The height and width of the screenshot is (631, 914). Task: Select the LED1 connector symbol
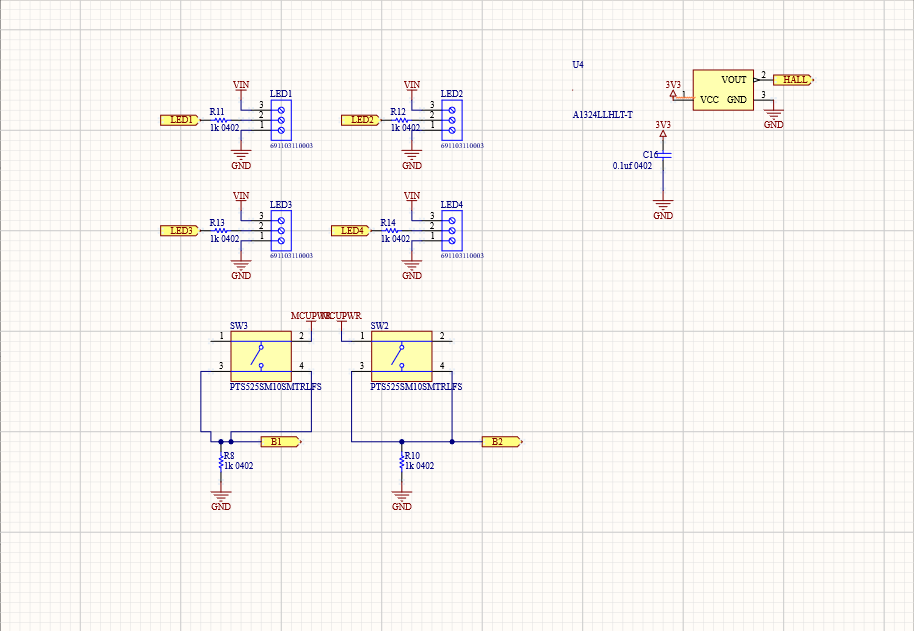pyautogui.click(x=280, y=120)
